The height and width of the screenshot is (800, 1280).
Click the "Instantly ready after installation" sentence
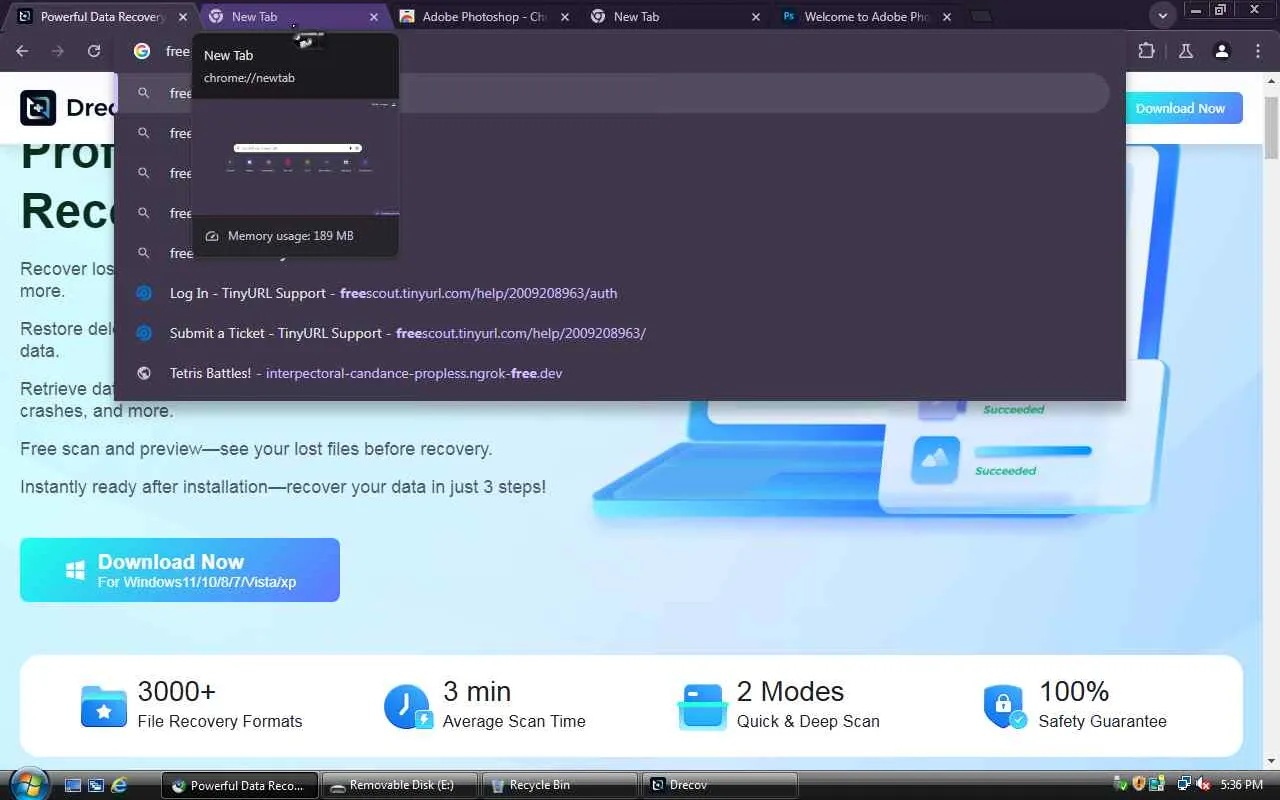(x=283, y=487)
